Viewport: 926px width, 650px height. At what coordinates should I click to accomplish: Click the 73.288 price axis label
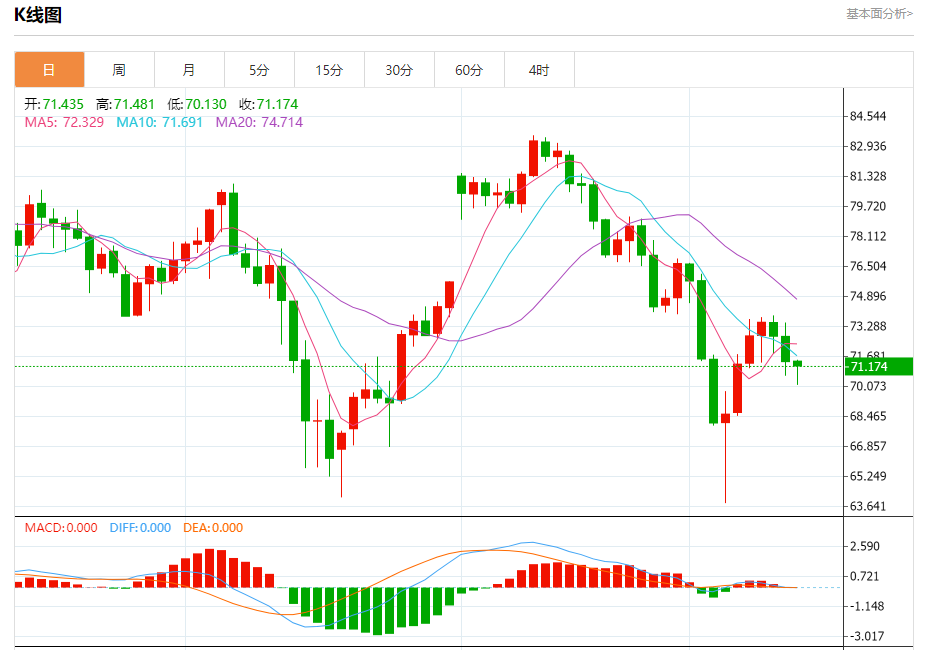[x=868, y=326]
